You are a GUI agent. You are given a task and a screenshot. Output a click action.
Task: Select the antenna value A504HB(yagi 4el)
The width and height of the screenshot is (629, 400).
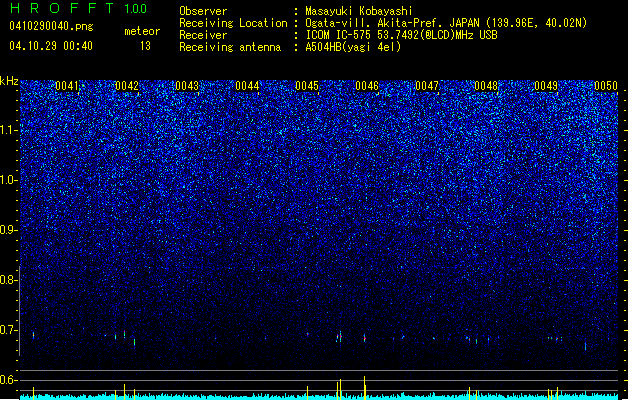(353, 47)
